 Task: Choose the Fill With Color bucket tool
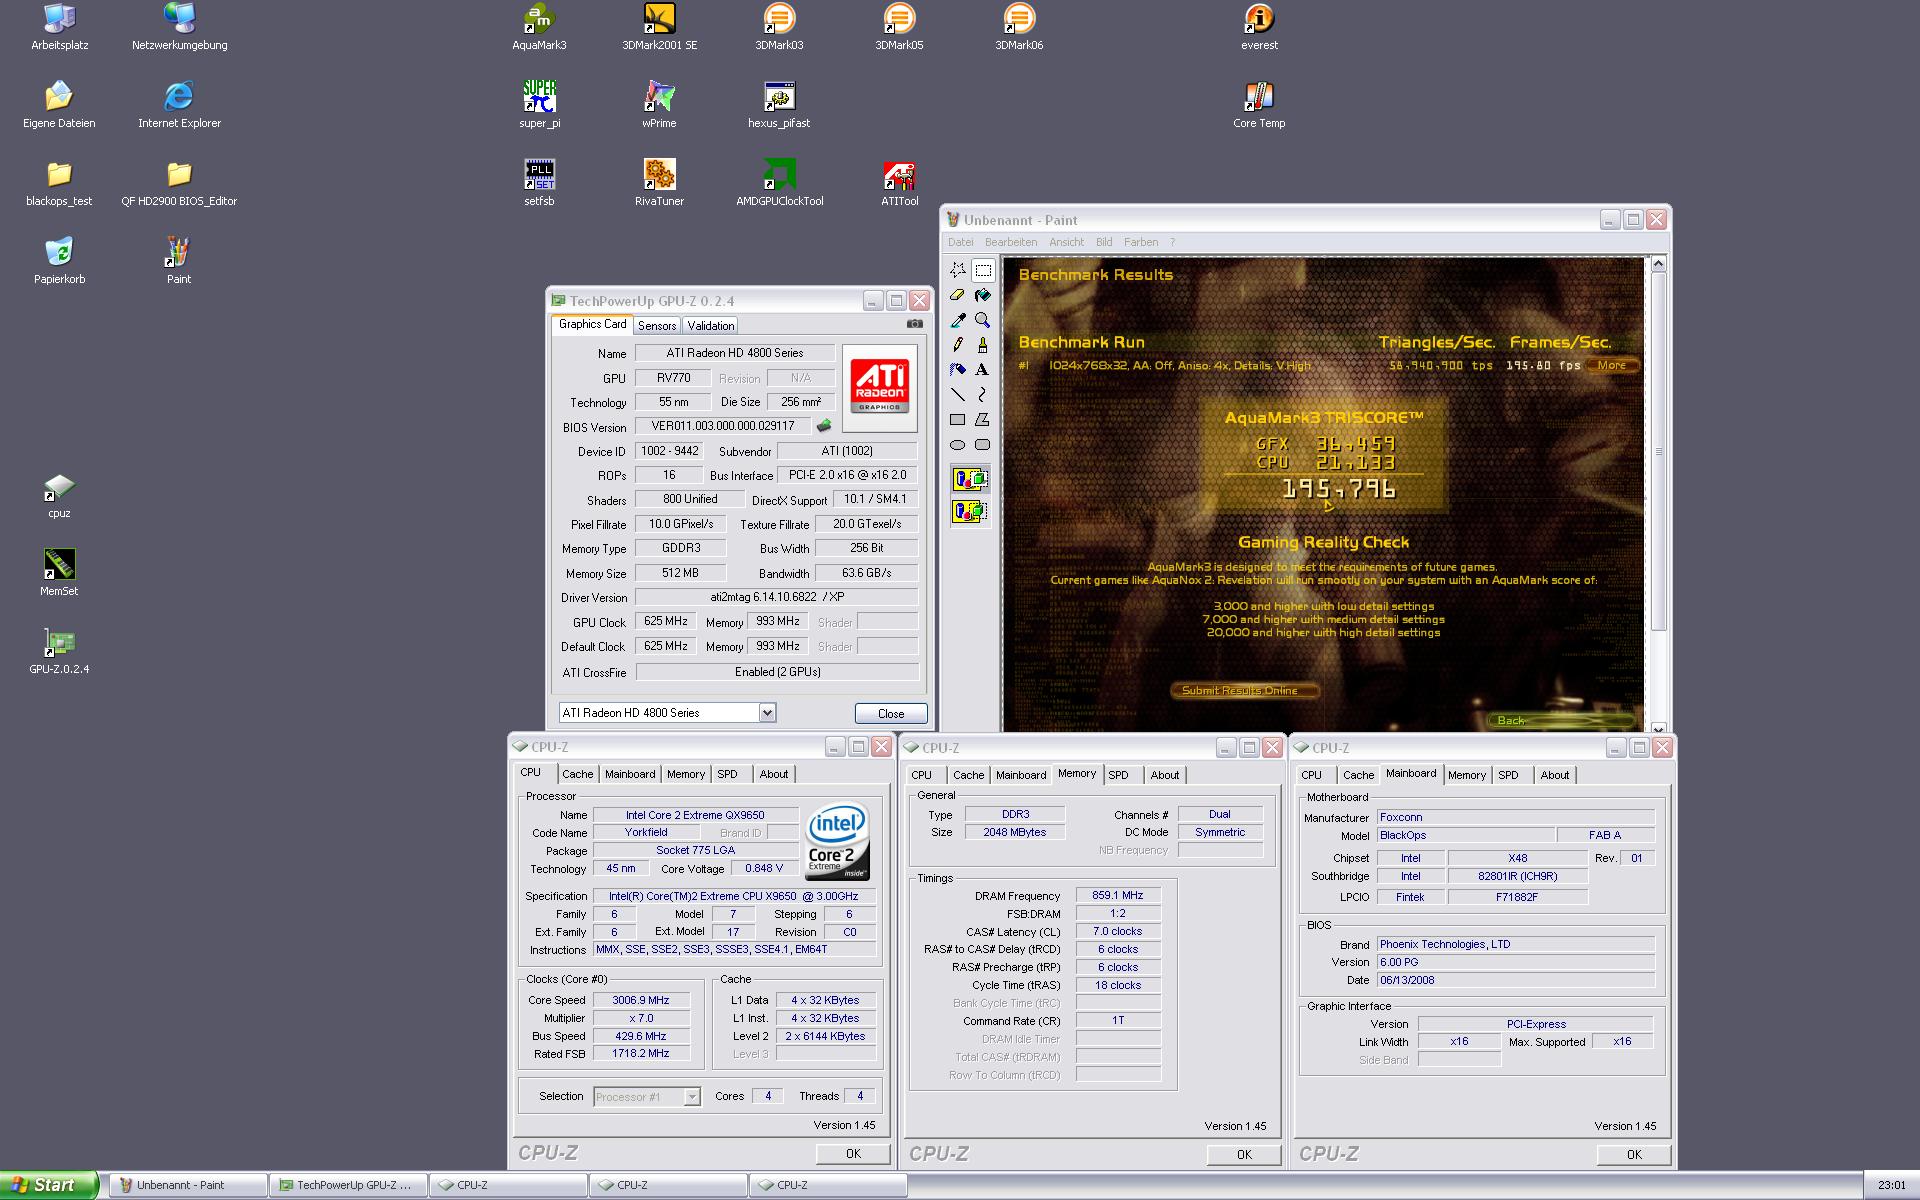coord(983,295)
